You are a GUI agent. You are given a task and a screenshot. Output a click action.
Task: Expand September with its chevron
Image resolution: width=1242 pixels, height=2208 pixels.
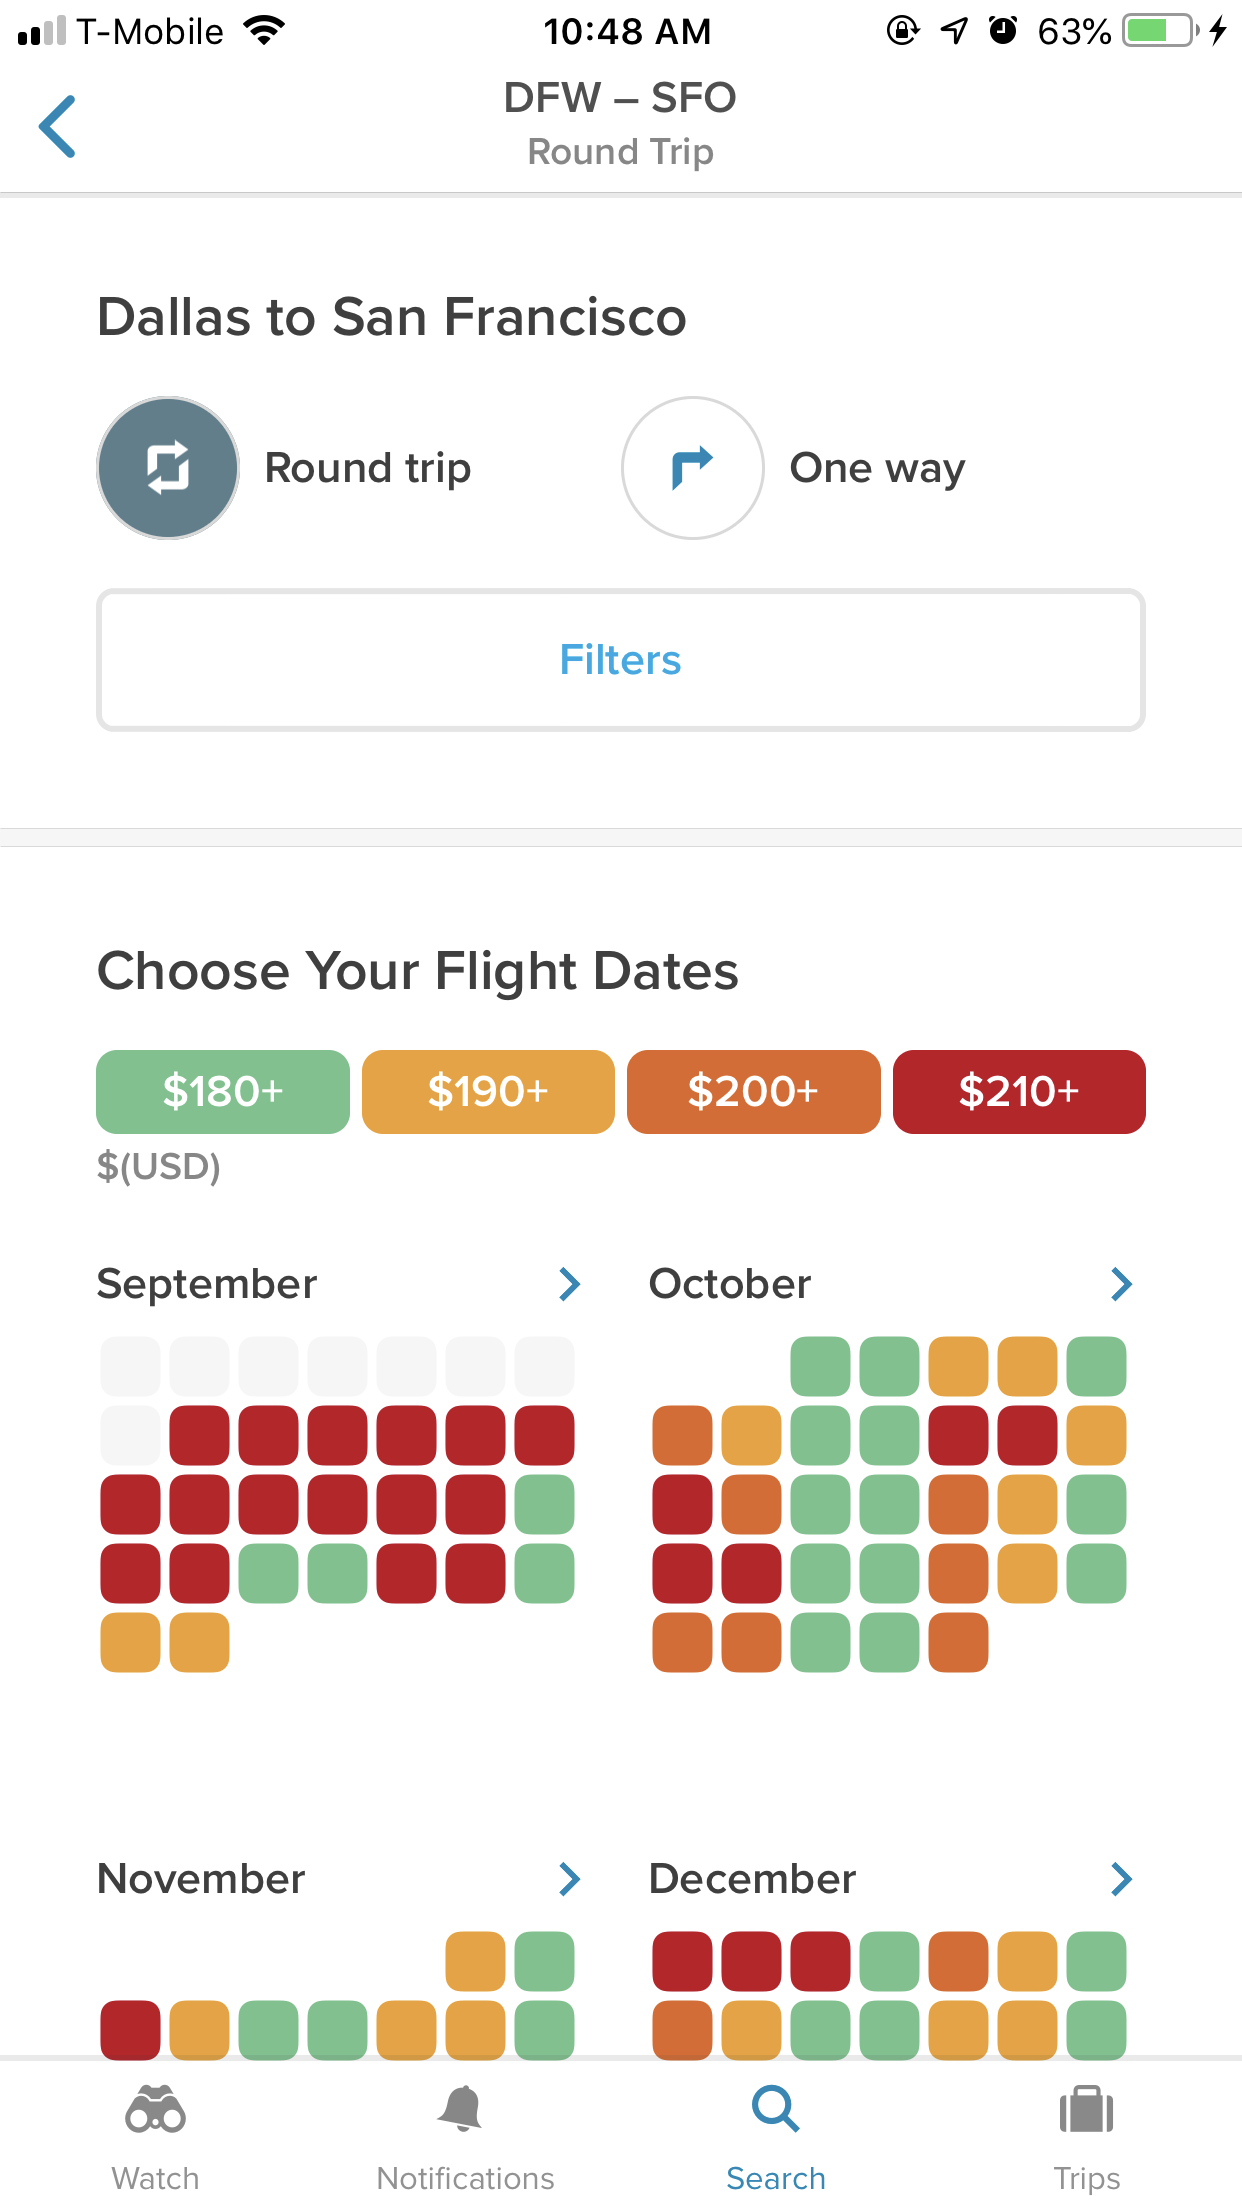[569, 1284]
